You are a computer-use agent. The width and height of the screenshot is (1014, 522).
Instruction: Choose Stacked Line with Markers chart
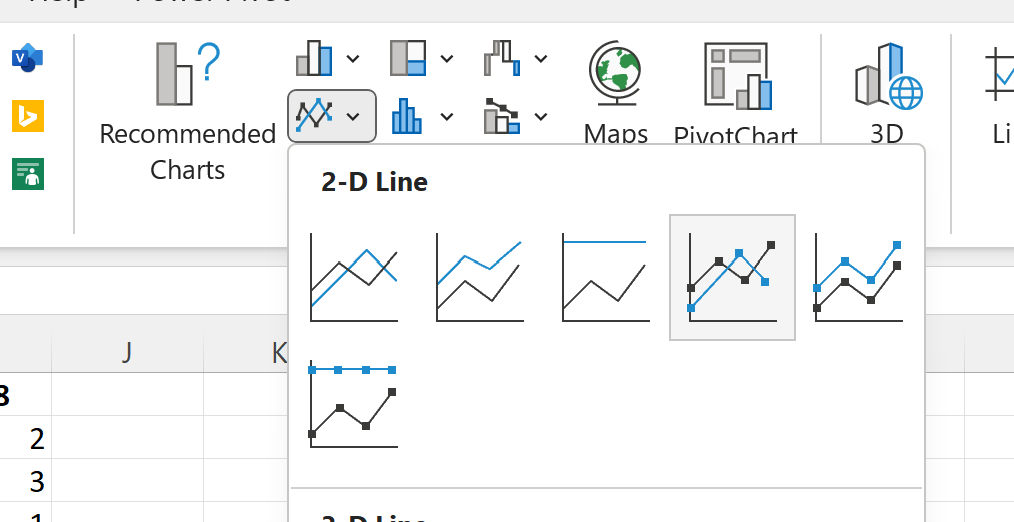(858, 277)
